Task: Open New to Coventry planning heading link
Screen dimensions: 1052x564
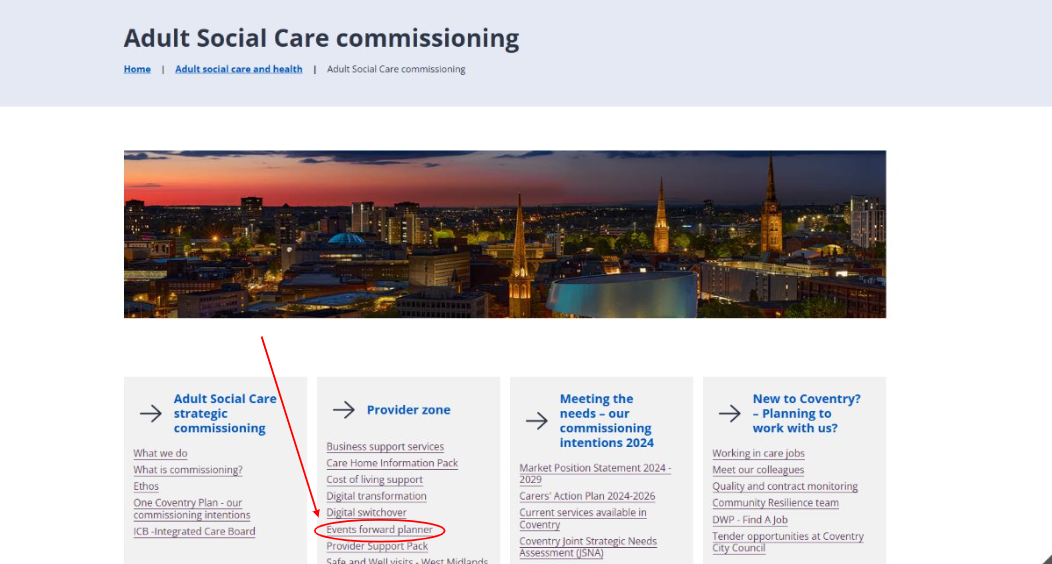Action: pyautogui.click(x=806, y=413)
